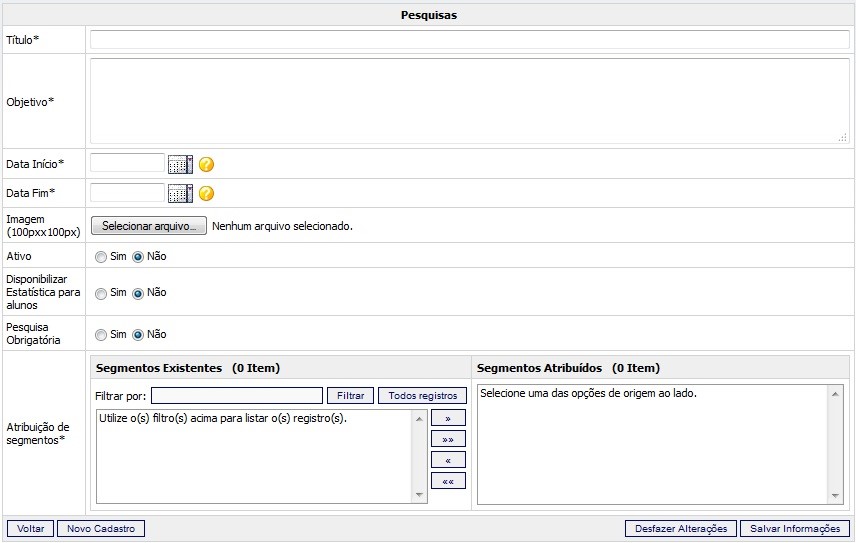856x543 pixels.
Task: Click into the Título text field
Action: [469, 39]
